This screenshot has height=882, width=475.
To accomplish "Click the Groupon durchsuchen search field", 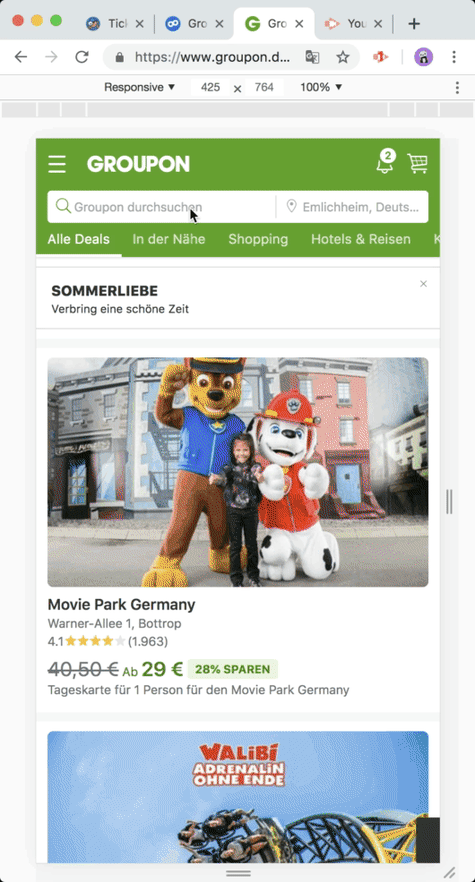I will point(162,207).
